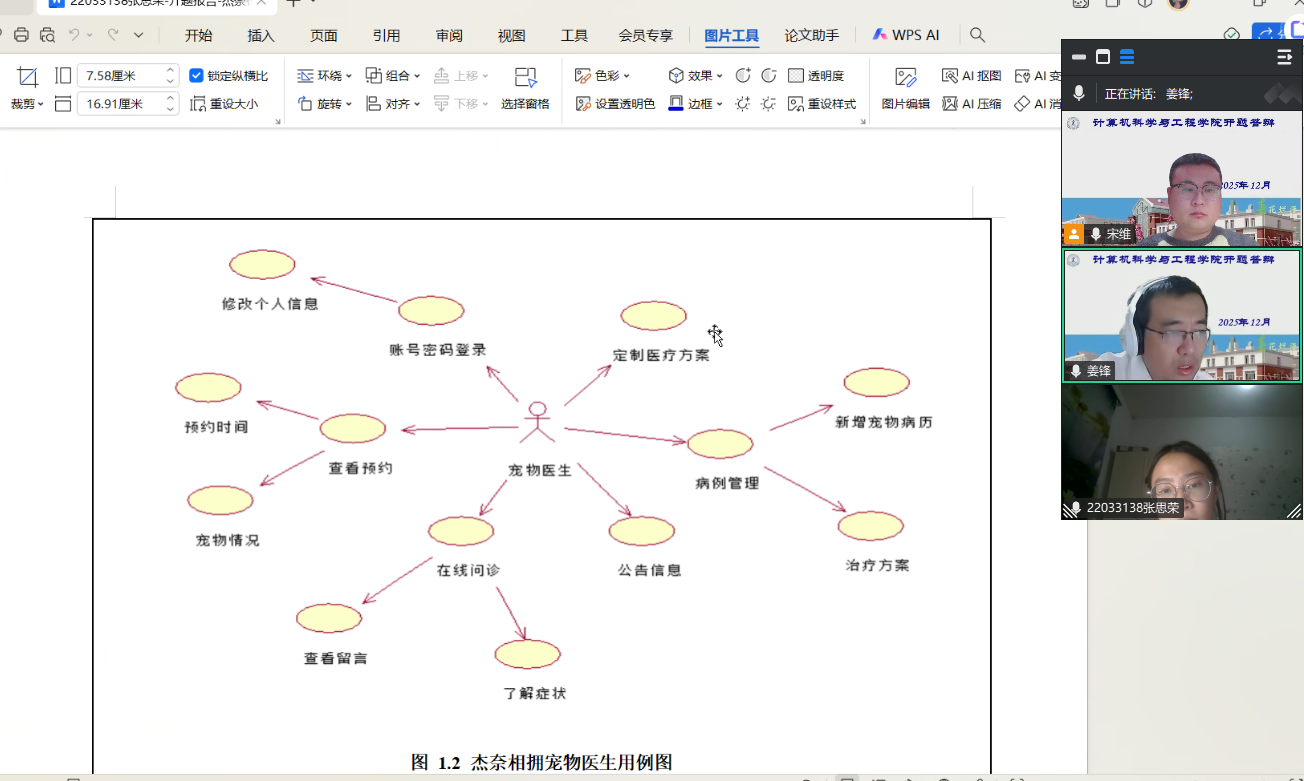The image size is (1304, 781).
Task: Click Set Transparent Color (设置透明色)
Action: click(x=616, y=103)
